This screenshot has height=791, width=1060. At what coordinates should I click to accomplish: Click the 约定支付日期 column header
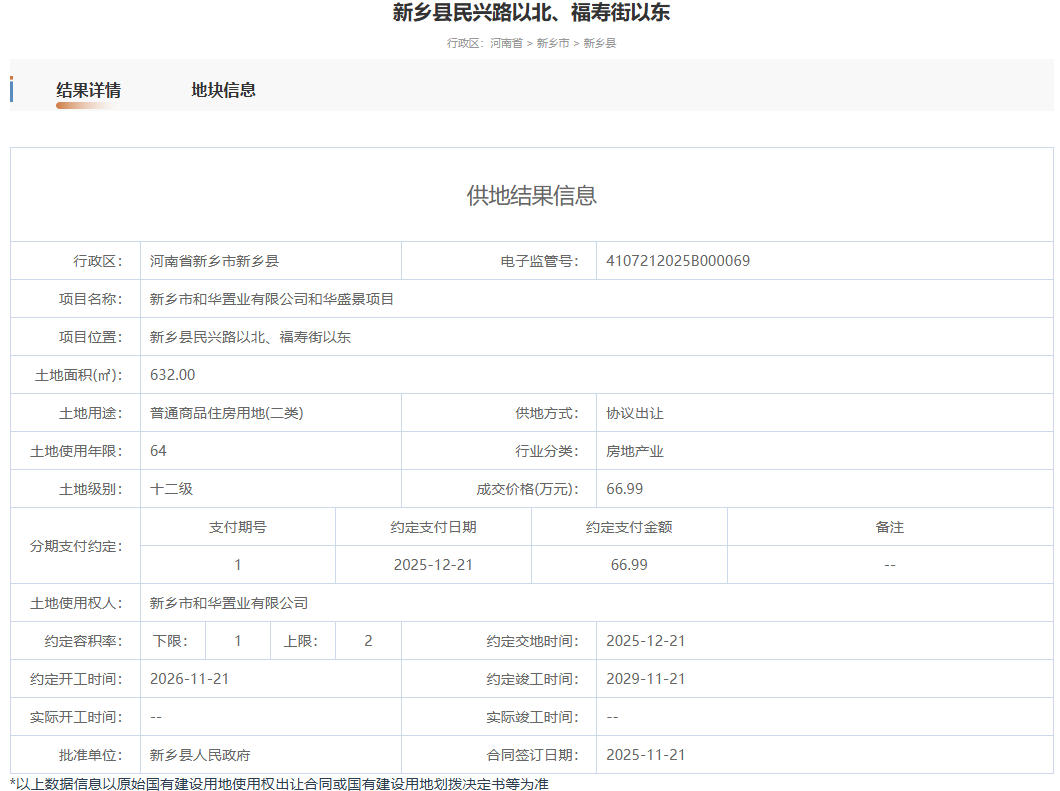point(433,527)
